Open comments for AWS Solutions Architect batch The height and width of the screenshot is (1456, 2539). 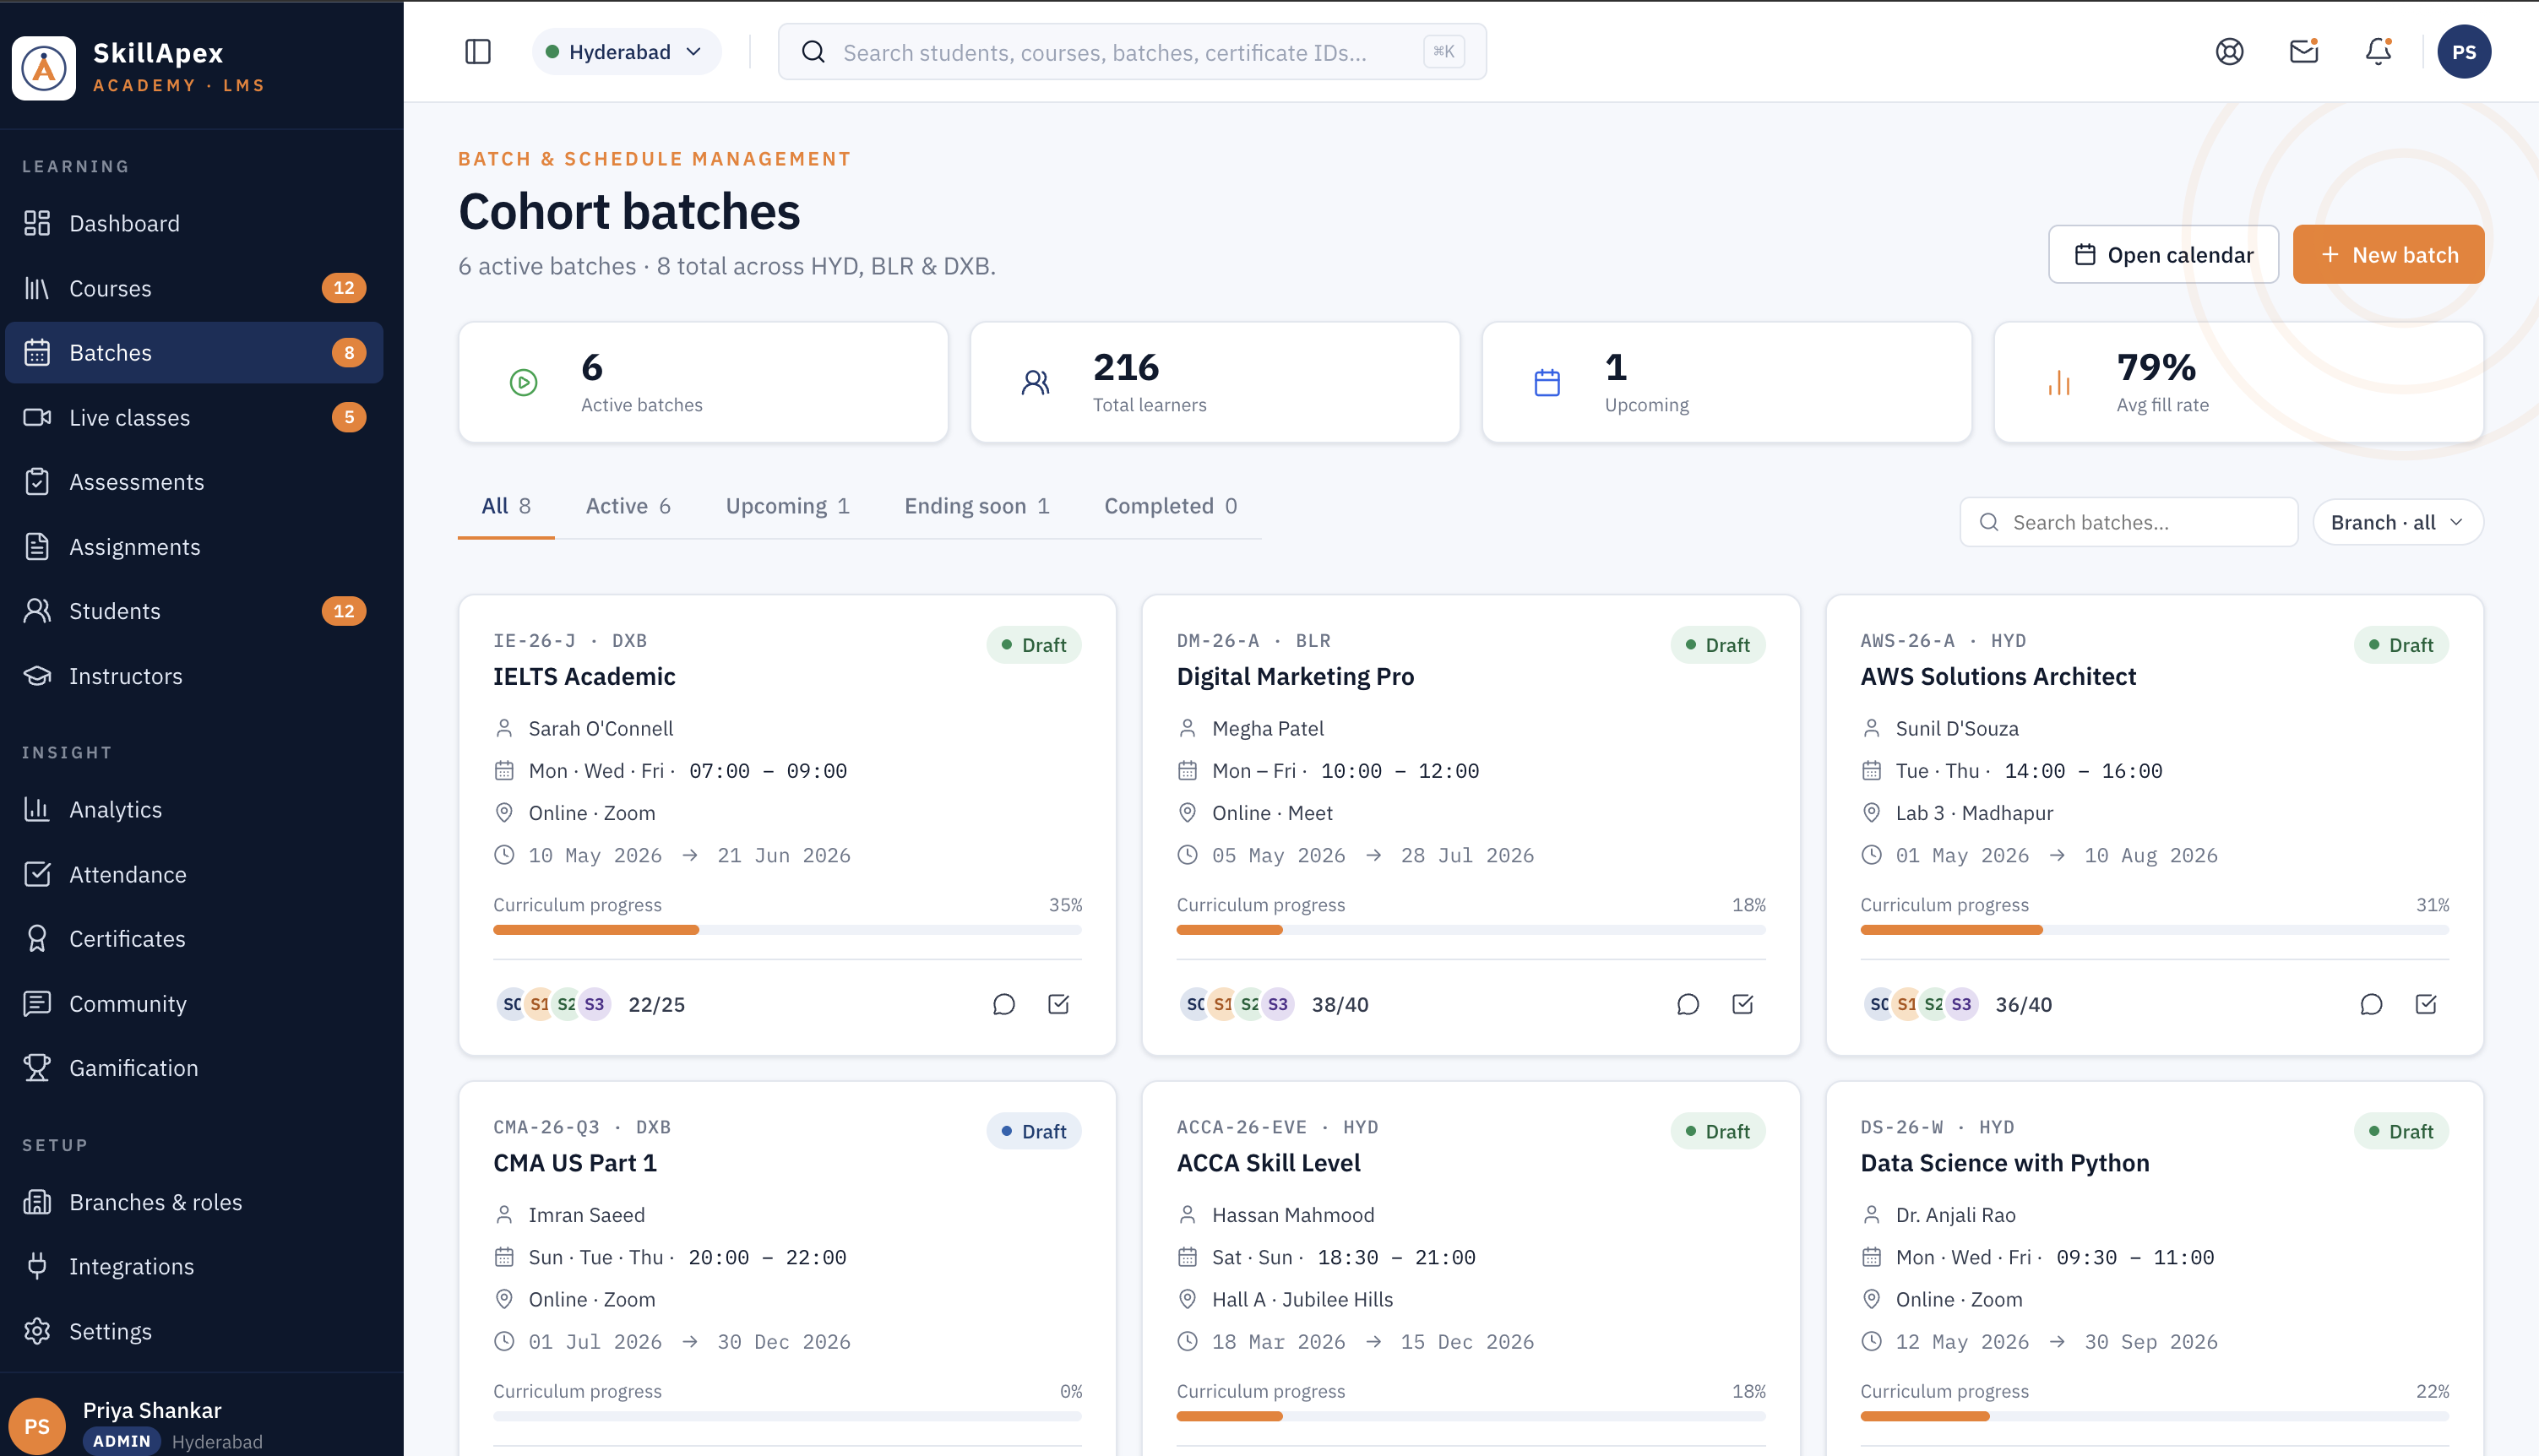pos(2371,1004)
